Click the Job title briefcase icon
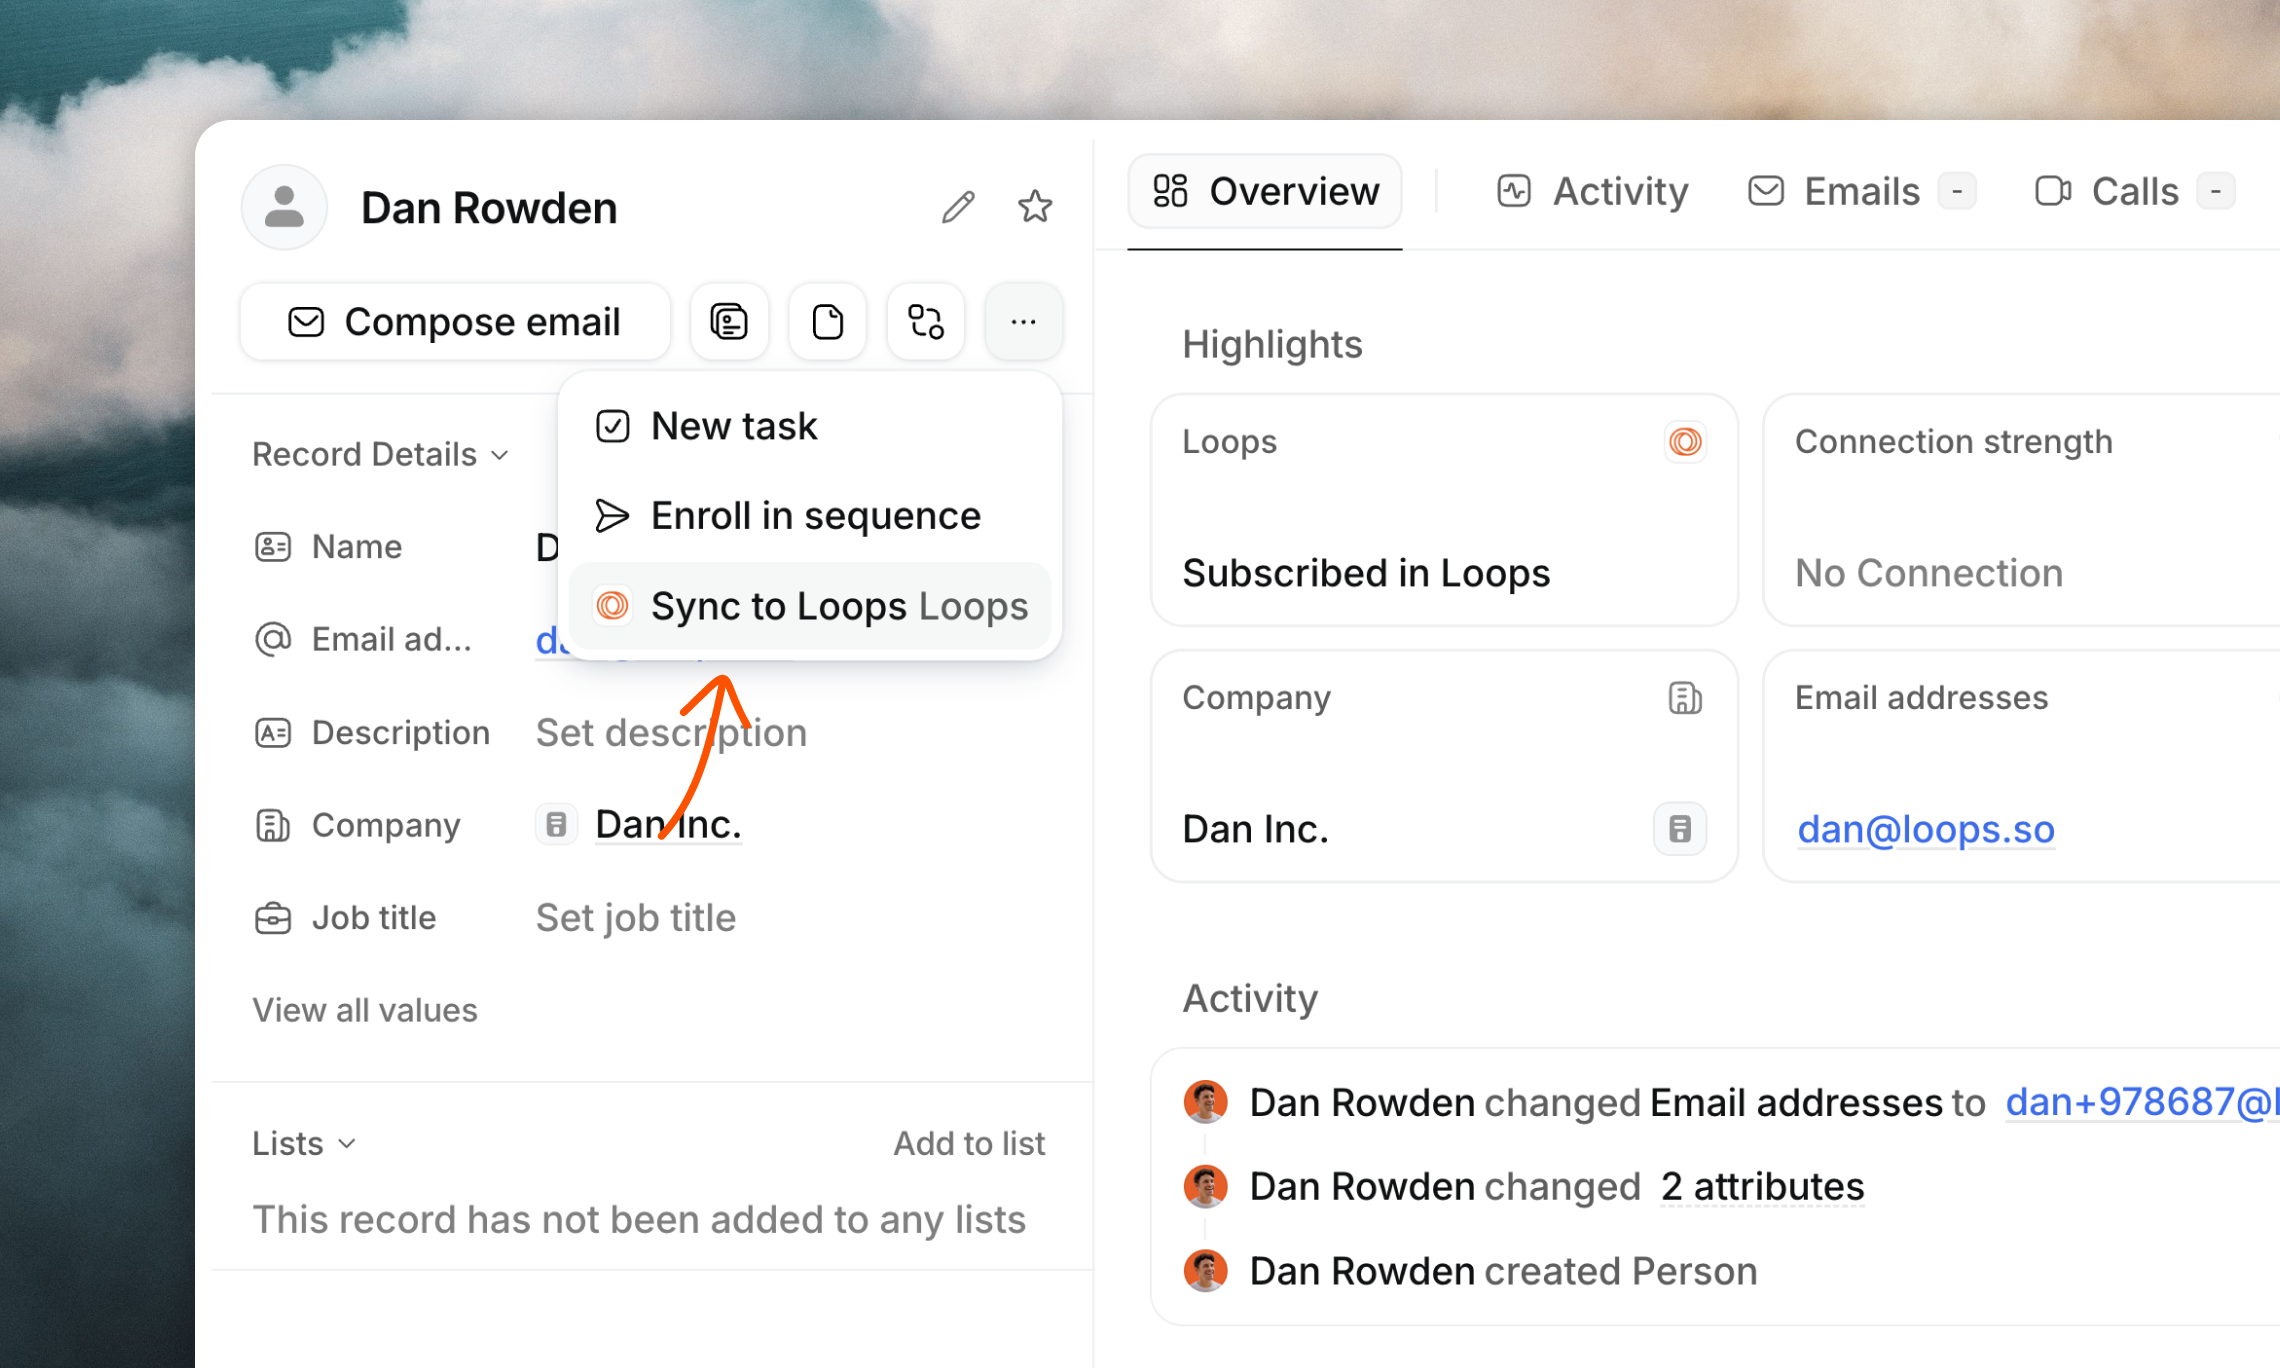Viewport: 2280px width, 1368px height. (273, 918)
